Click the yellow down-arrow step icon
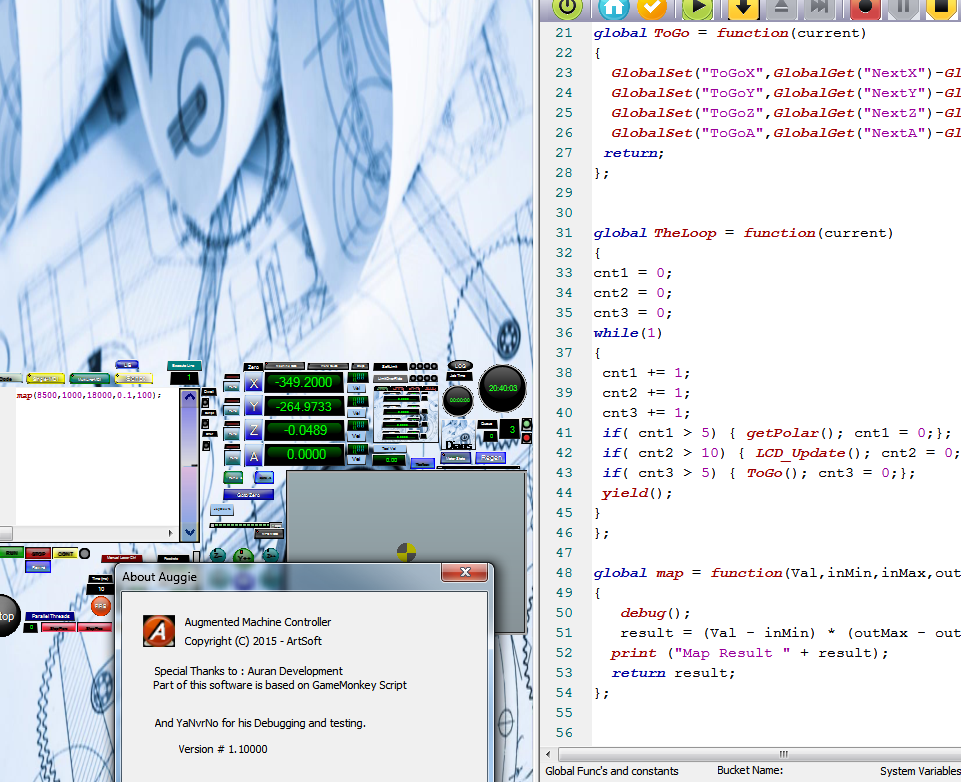This screenshot has height=782, width=961. pos(743,7)
